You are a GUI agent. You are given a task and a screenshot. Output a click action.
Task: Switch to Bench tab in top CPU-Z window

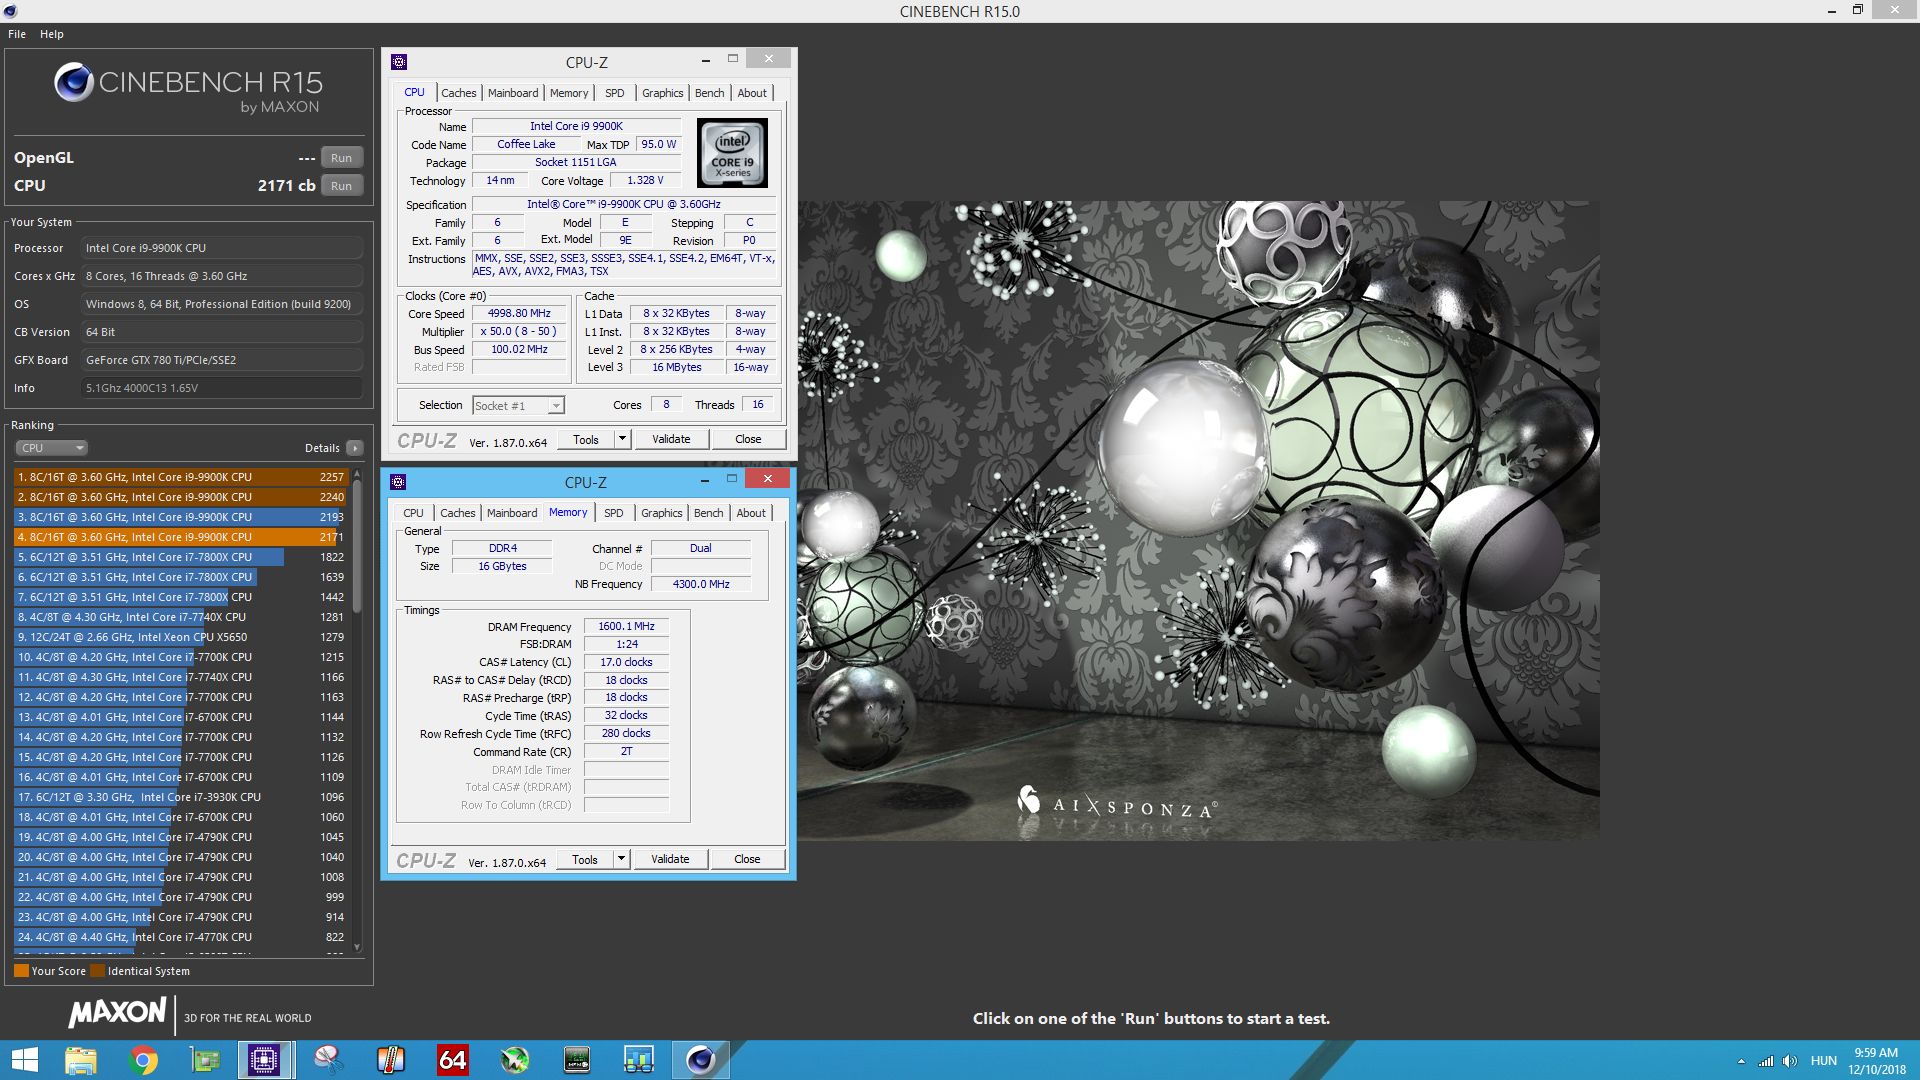click(x=710, y=93)
